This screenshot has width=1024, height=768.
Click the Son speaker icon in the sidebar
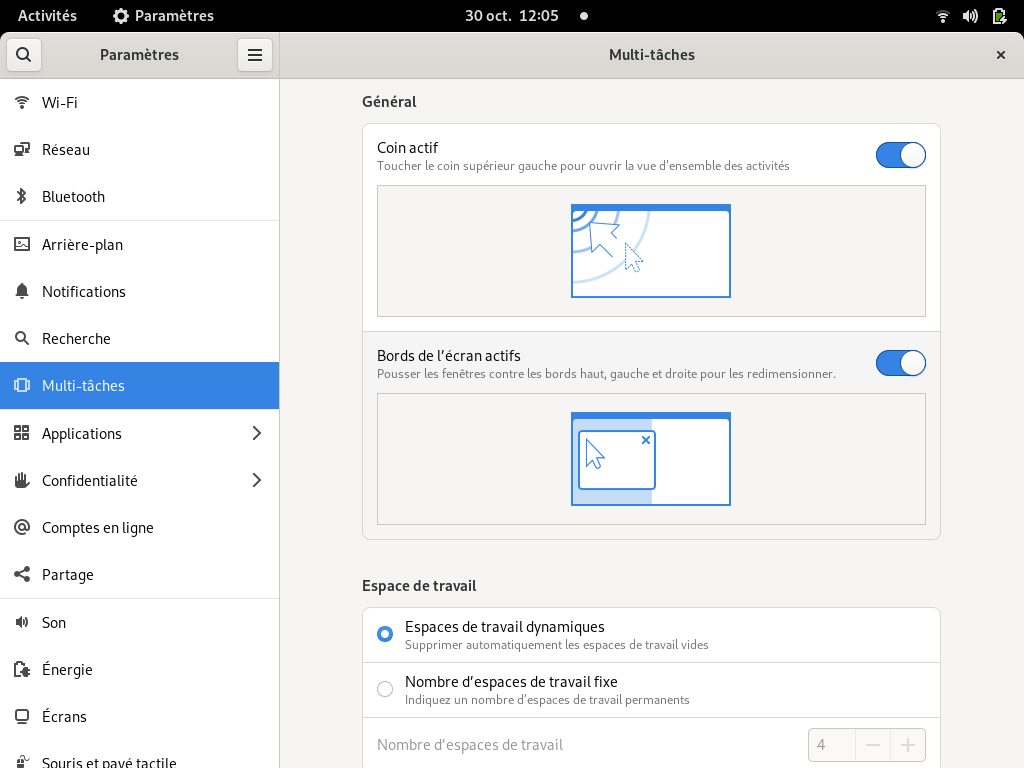pyautogui.click(x=22, y=622)
